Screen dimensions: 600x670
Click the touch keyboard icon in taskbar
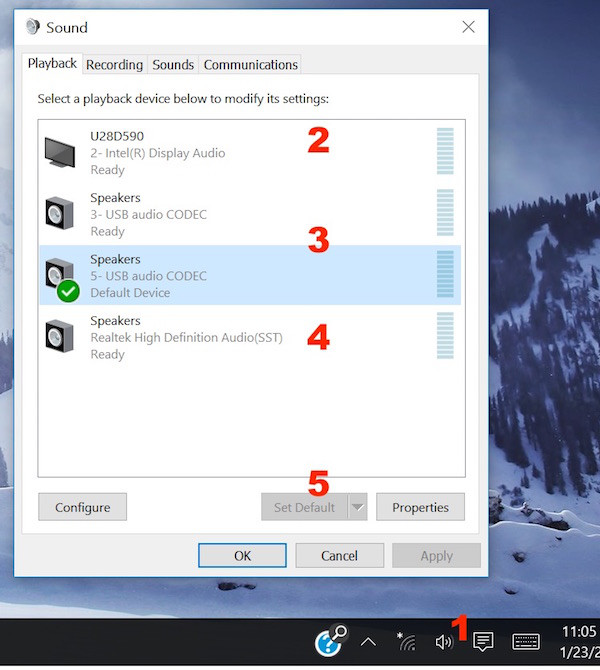pos(526,642)
